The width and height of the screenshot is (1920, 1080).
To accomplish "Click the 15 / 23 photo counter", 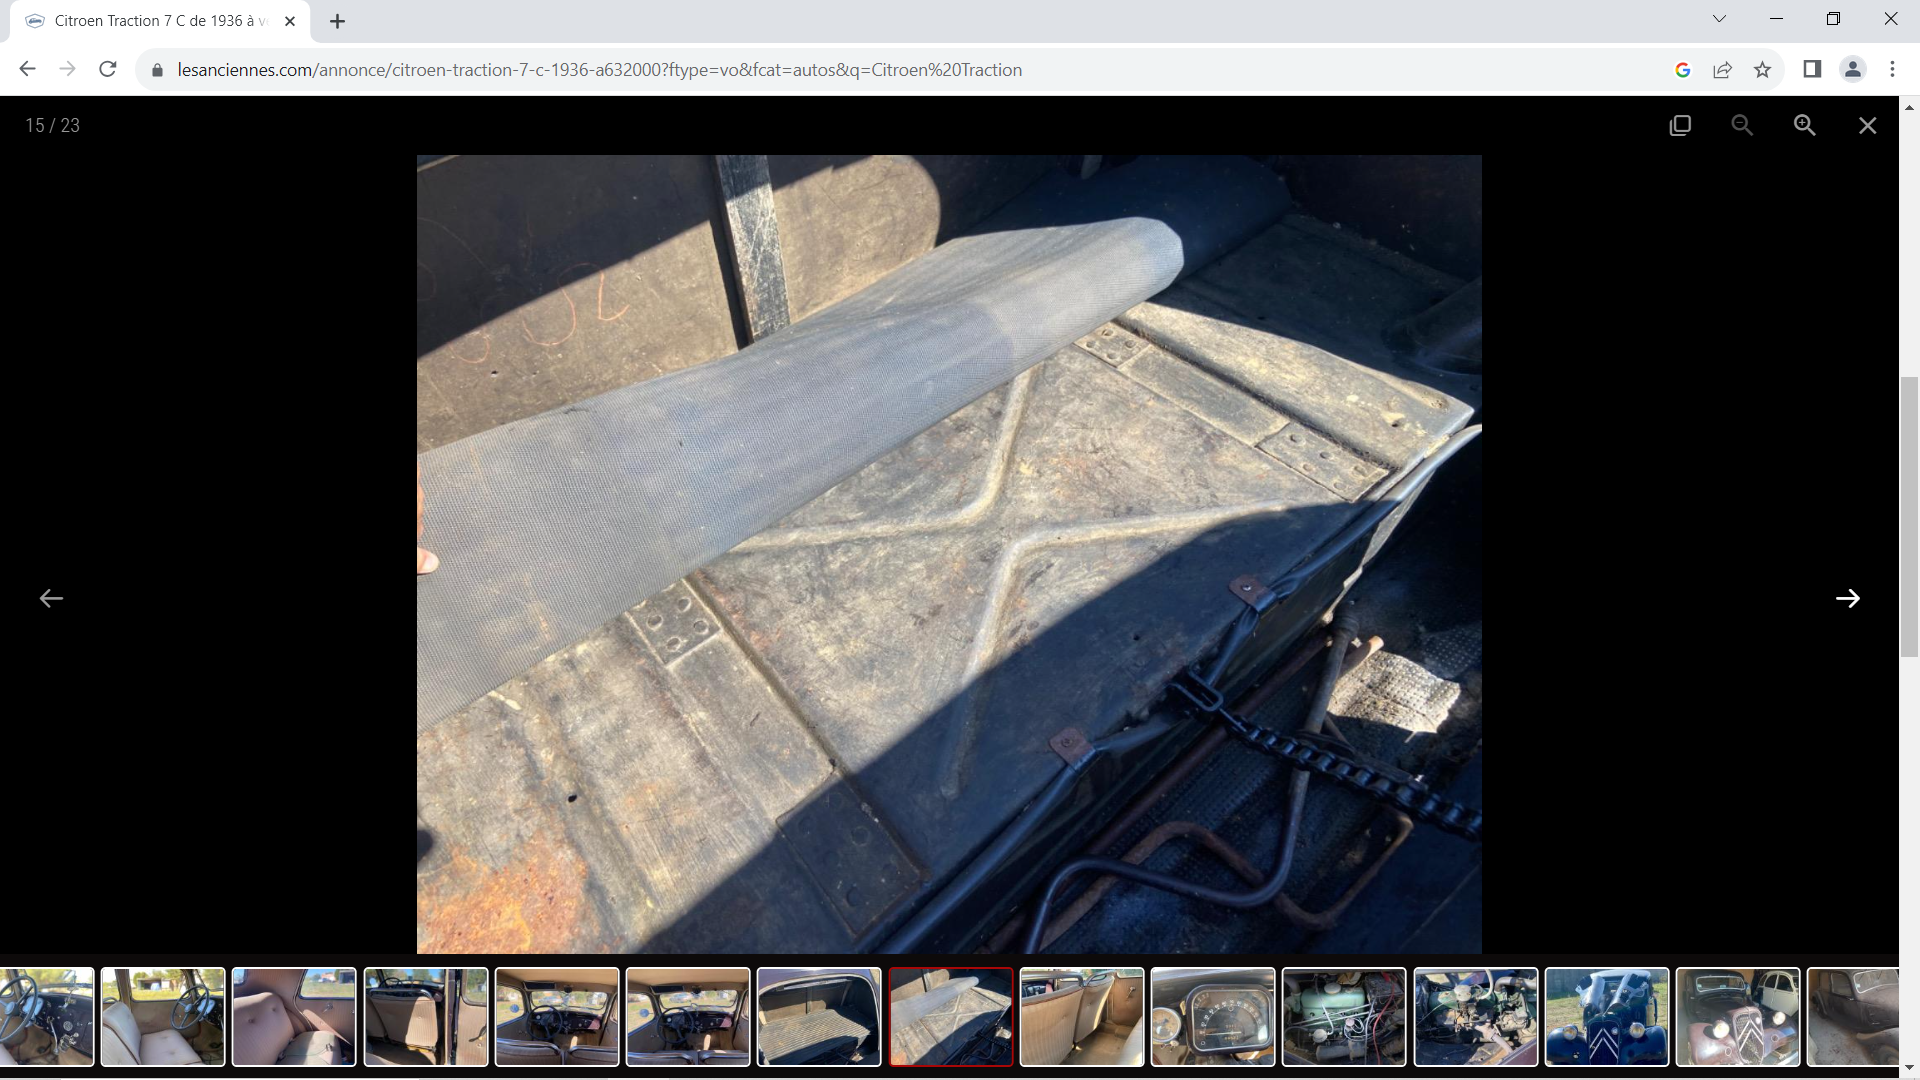I will coord(53,125).
